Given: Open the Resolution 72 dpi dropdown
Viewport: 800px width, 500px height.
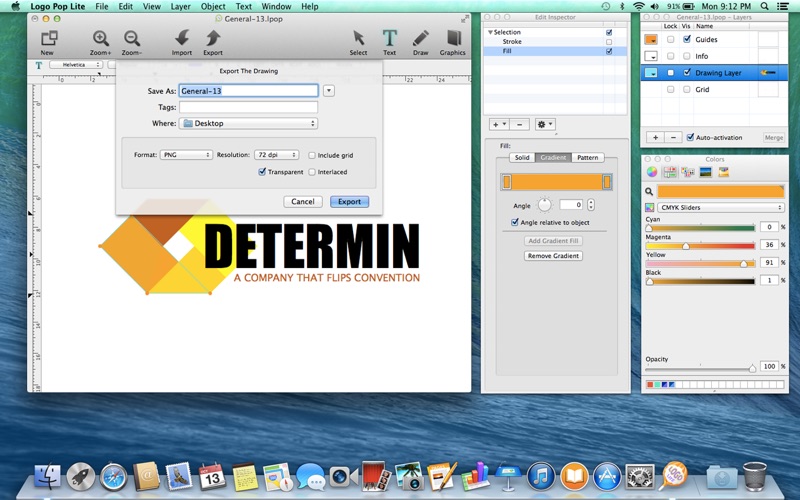Looking at the screenshot, I should tap(276, 155).
